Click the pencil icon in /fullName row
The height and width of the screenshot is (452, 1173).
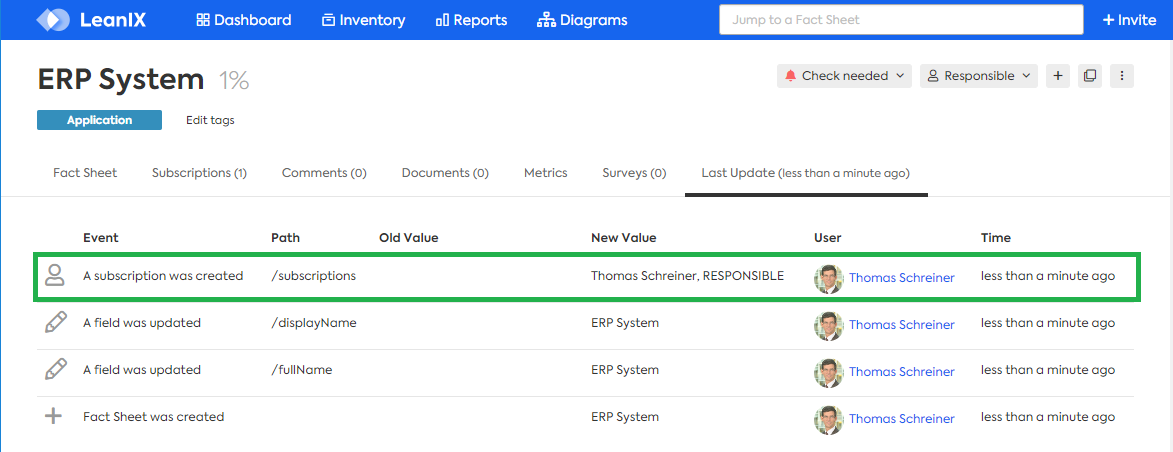click(55, 370)
